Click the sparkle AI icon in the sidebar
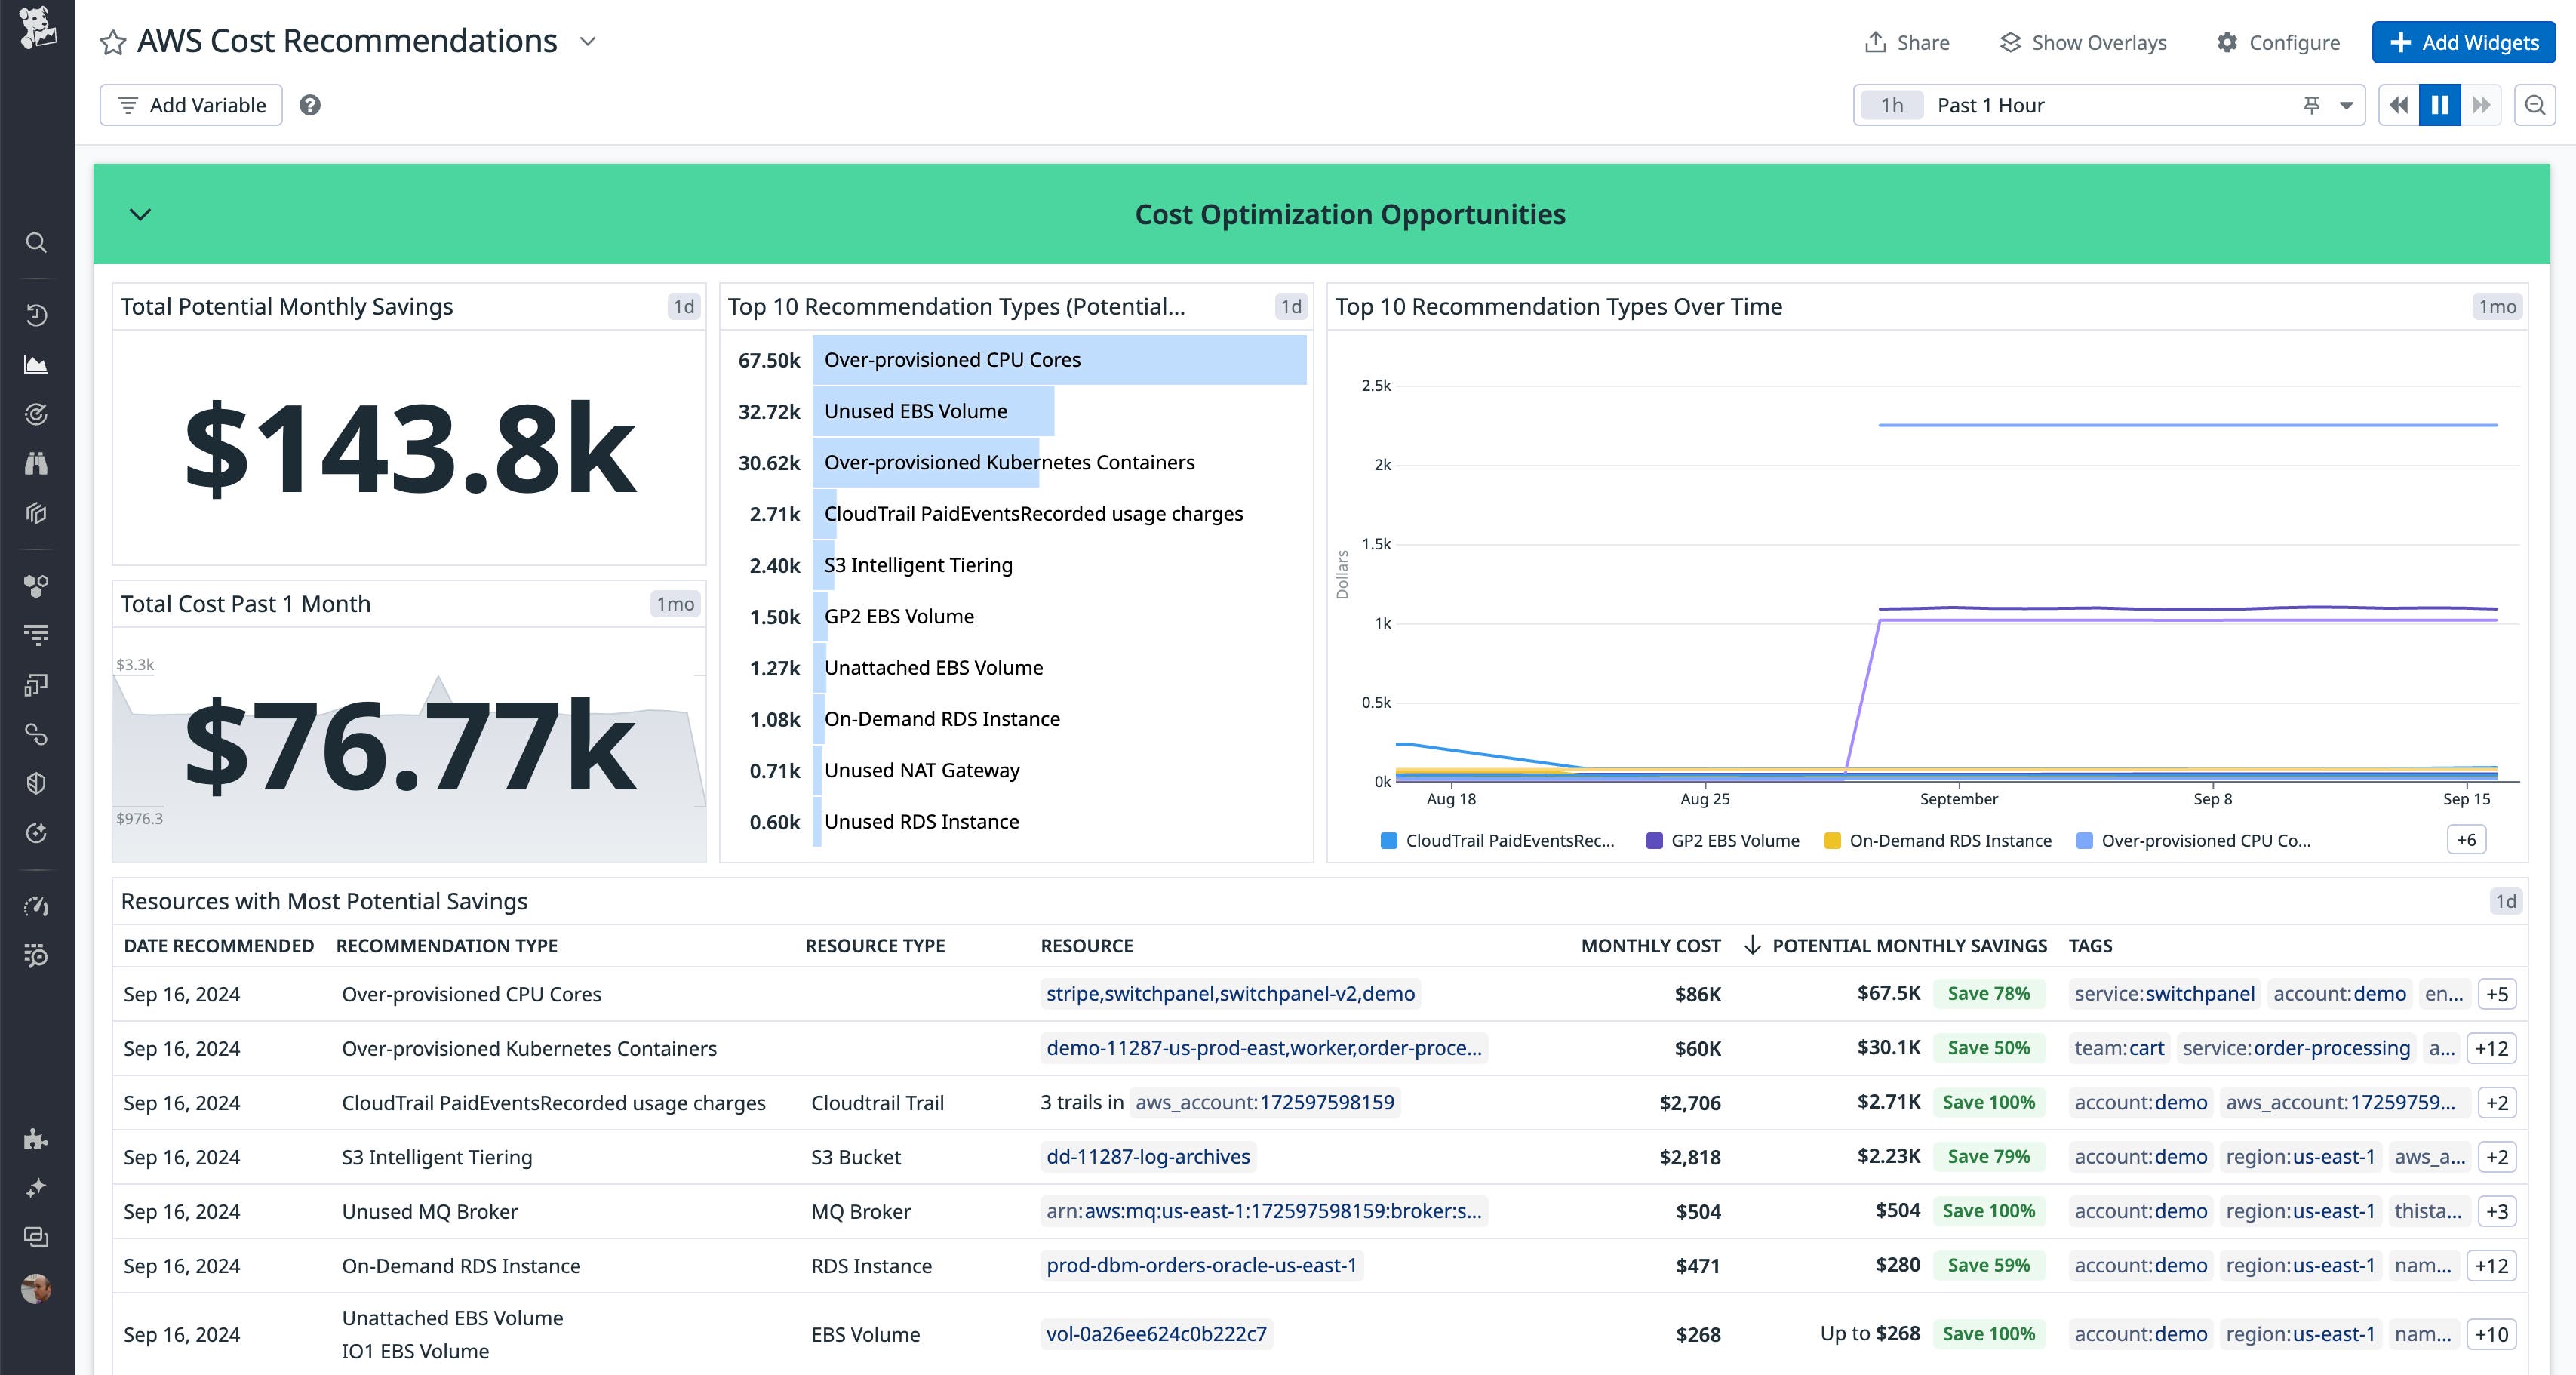 pyautogui.click(x=37, y=1188)
